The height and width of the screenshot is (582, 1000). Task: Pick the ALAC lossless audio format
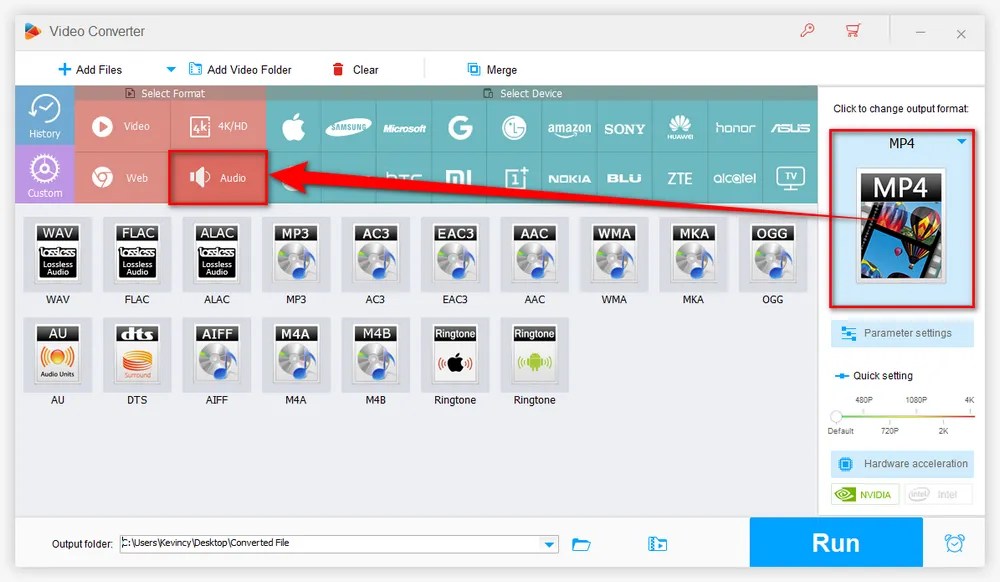coord(217,254)
